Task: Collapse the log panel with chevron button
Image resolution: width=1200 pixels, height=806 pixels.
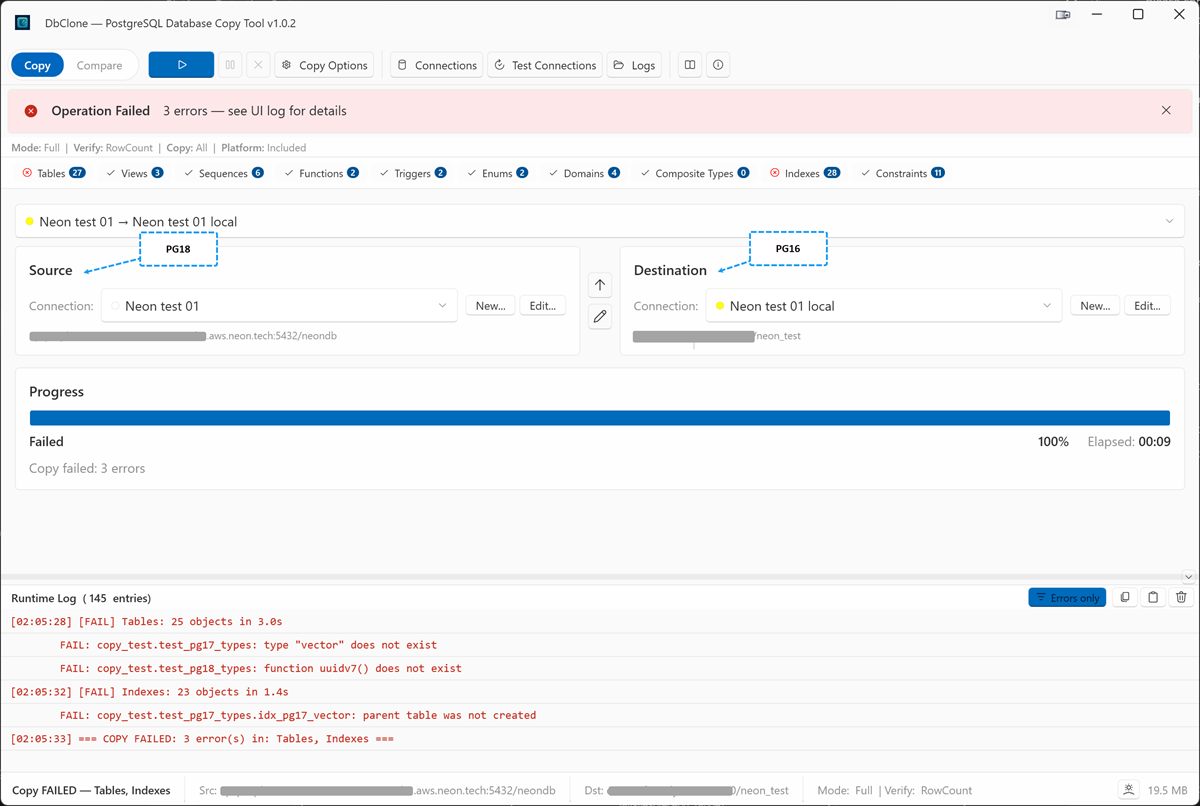Action: [1188, 577]
